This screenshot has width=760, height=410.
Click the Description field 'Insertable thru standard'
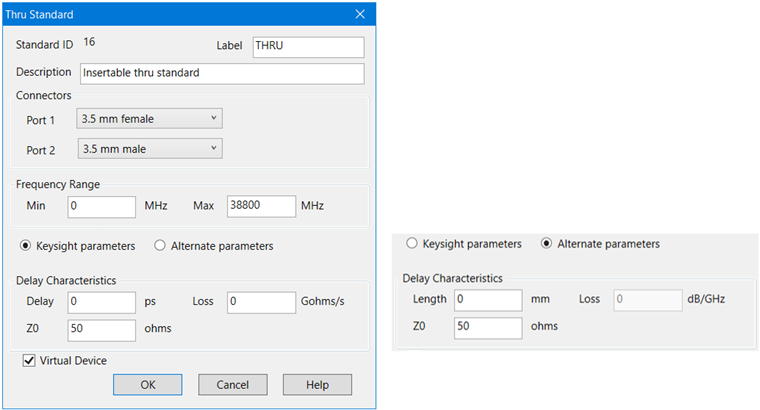click(x=222, y=74)
